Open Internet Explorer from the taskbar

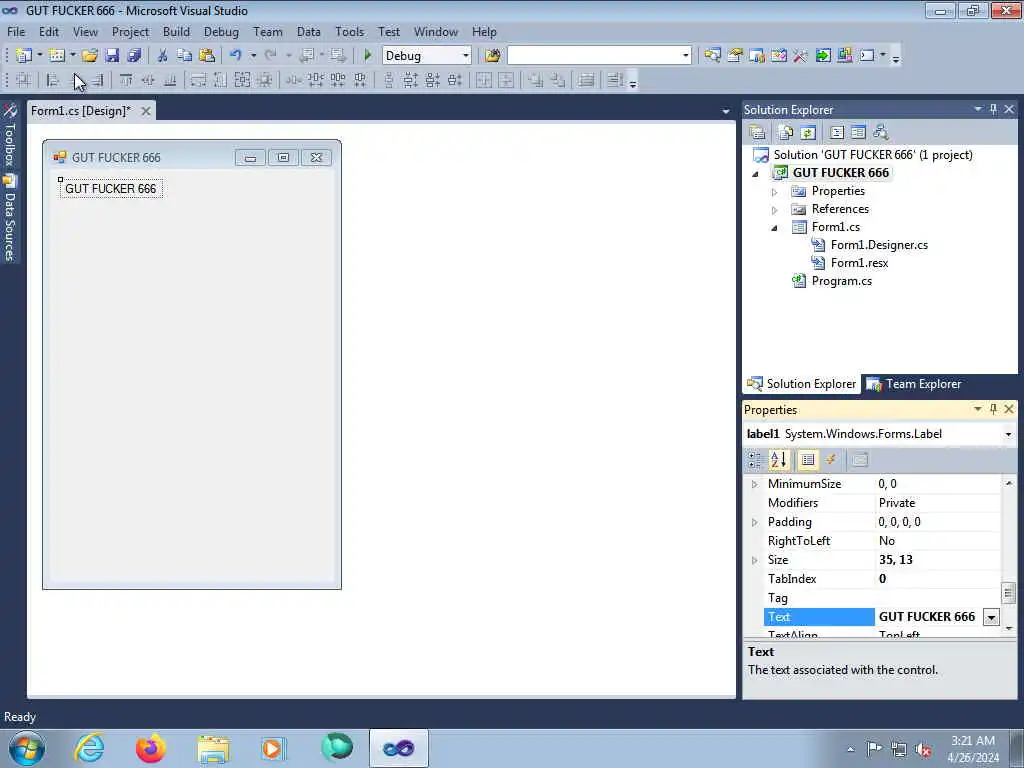(89, 748)
